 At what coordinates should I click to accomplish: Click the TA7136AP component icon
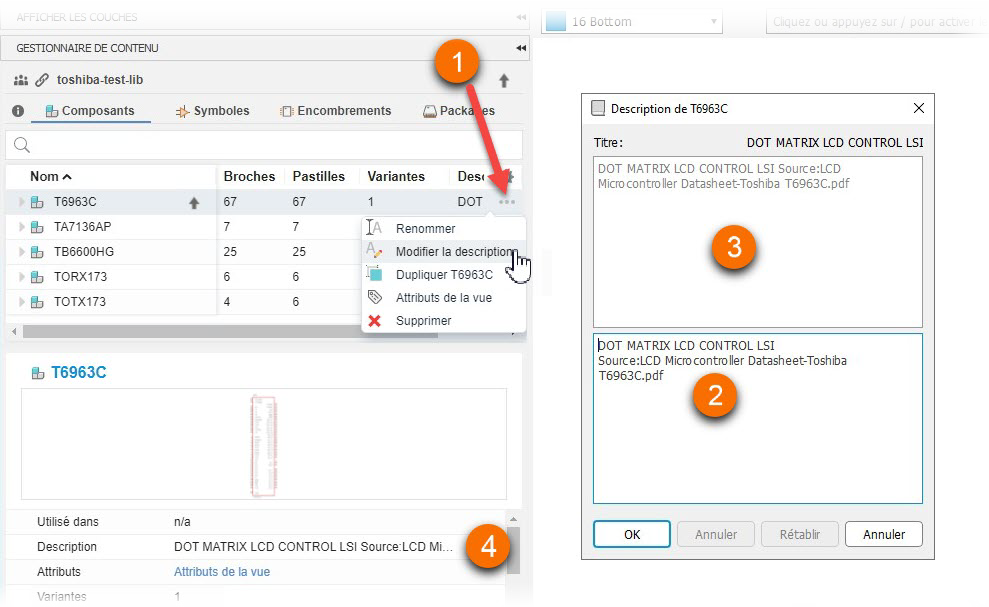point(37,227)
